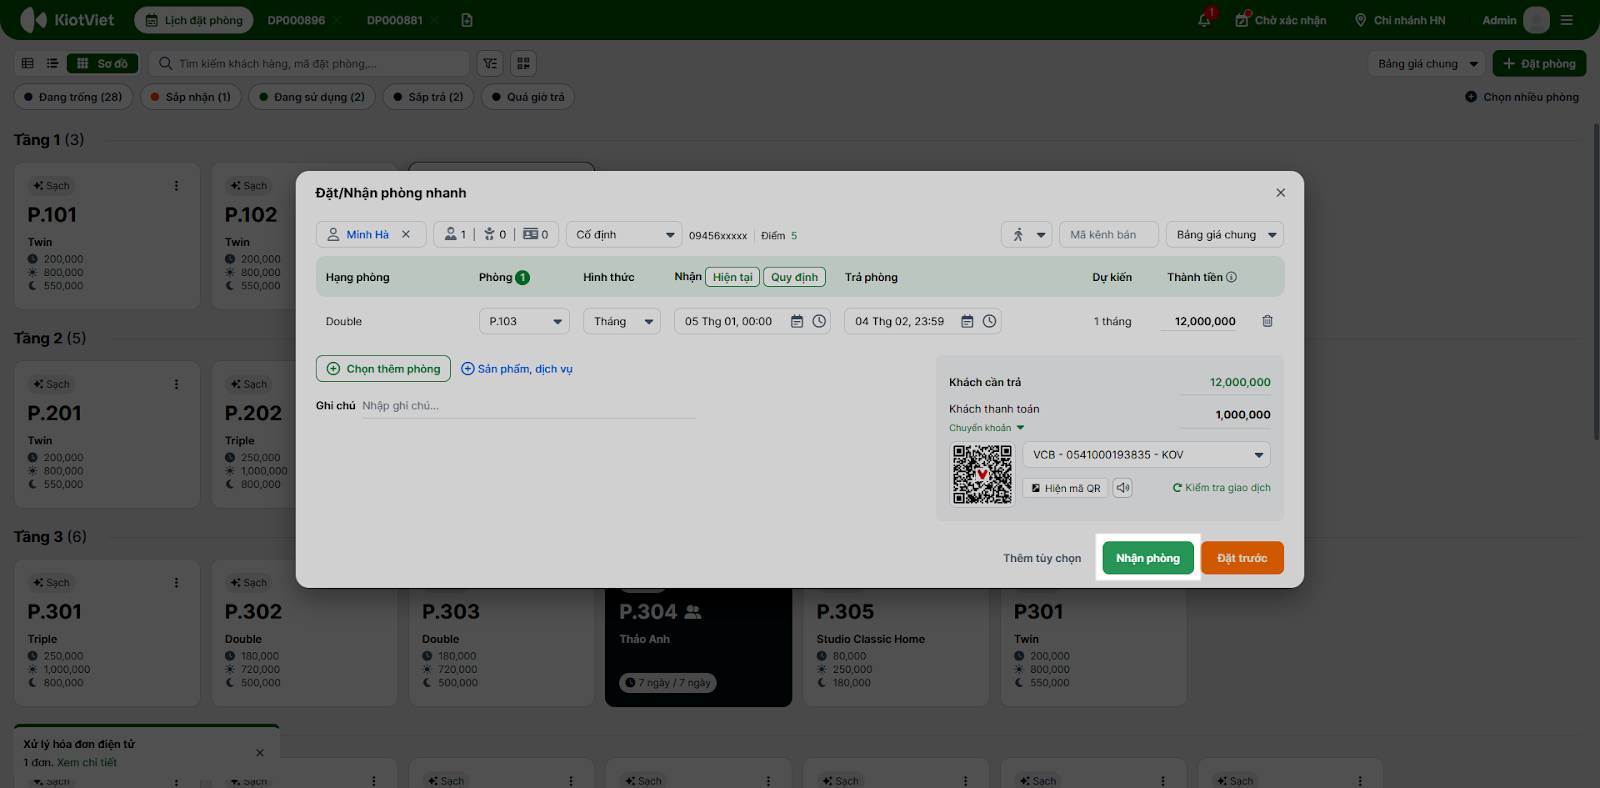Open the three-dot menu on room P.301
Image resolution: width=1600 pixels, height=788 pixels.
pos(176,583)
